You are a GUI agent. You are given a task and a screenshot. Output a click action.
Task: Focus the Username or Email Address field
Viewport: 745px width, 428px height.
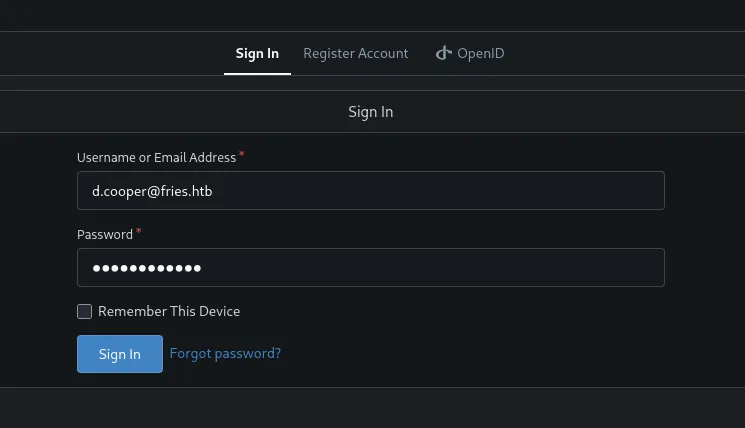(x=371, y=190)
